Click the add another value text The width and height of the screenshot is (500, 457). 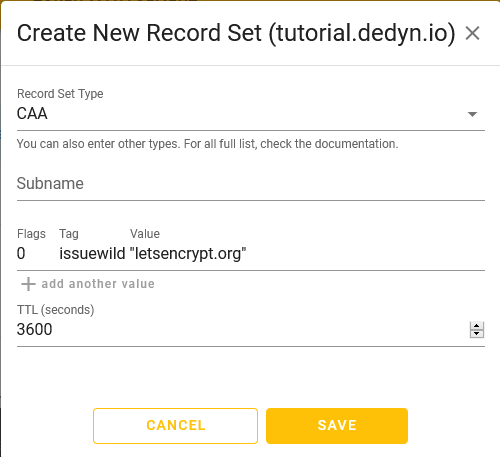pyautogui.click(x=98, y=284)
